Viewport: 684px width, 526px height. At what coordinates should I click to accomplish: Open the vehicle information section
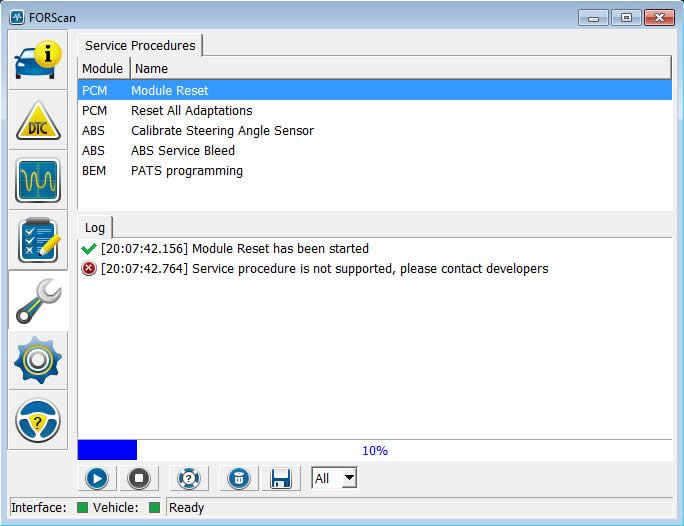(38, 60)
